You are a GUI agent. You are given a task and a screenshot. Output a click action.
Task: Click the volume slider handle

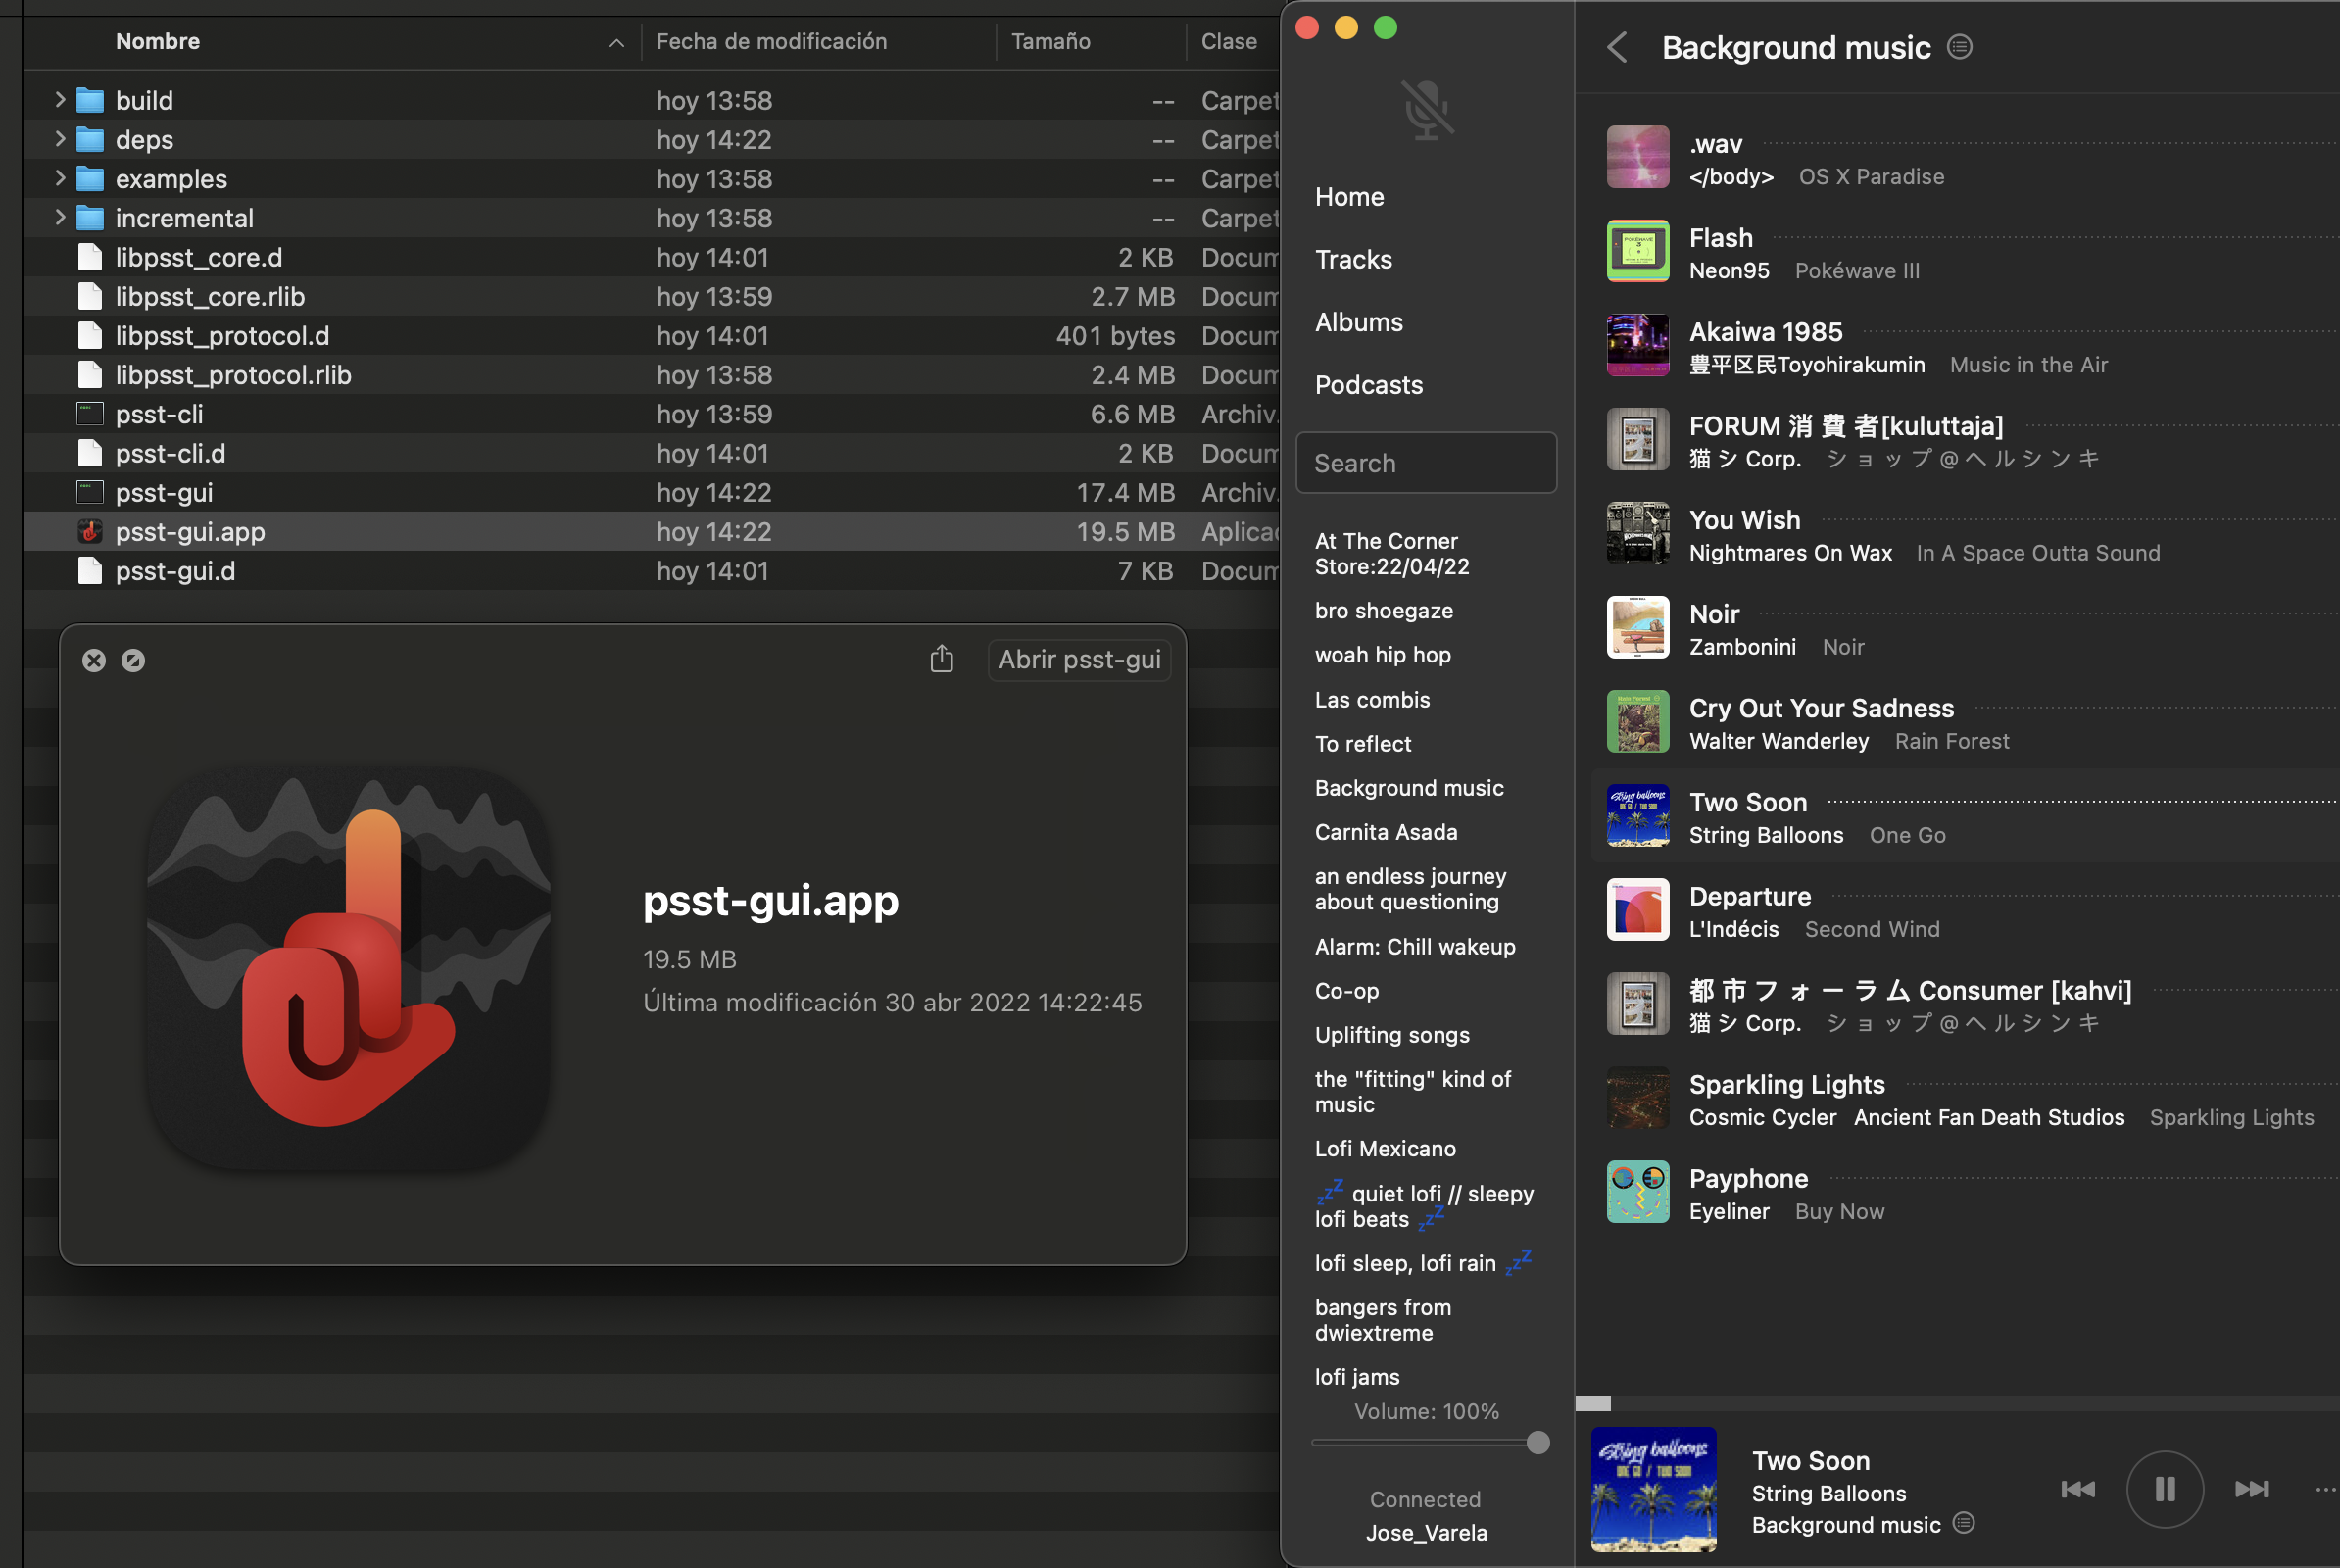(x=1538, y=1442)
